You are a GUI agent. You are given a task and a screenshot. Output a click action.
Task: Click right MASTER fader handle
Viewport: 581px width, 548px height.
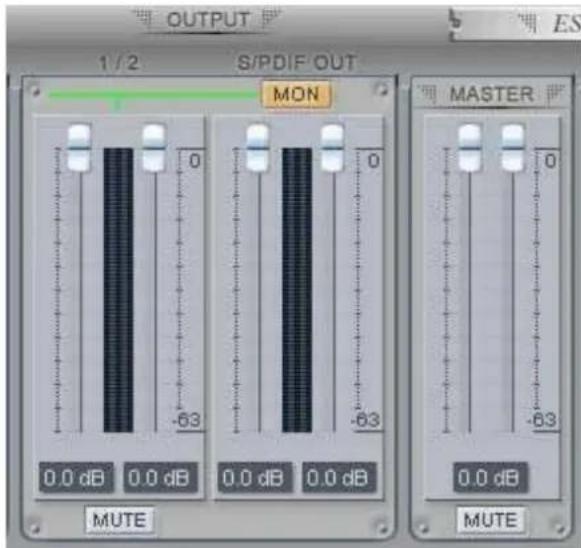tap(512, 148)
